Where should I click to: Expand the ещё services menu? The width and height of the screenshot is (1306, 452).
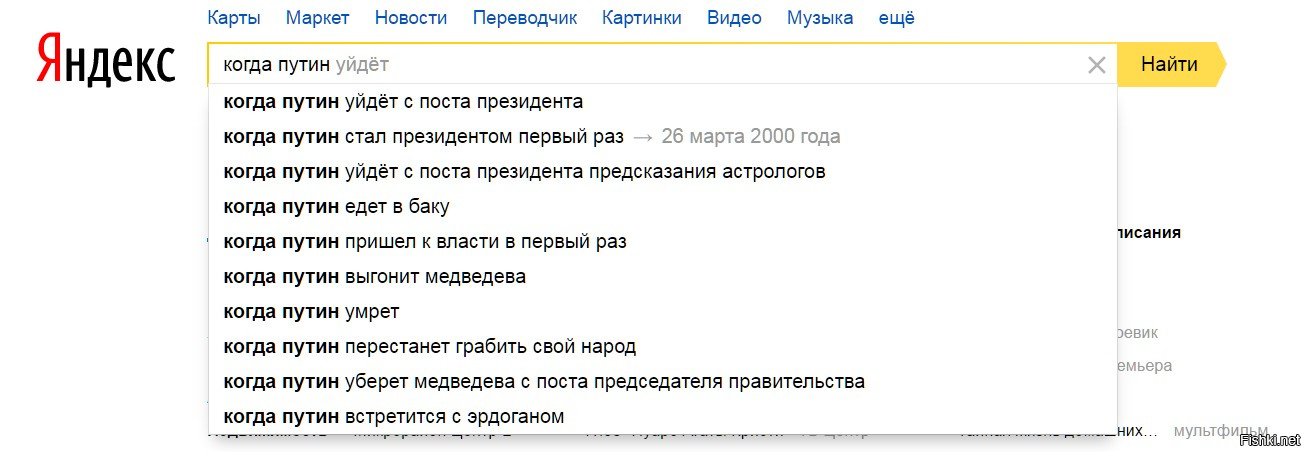coord(896,17)
